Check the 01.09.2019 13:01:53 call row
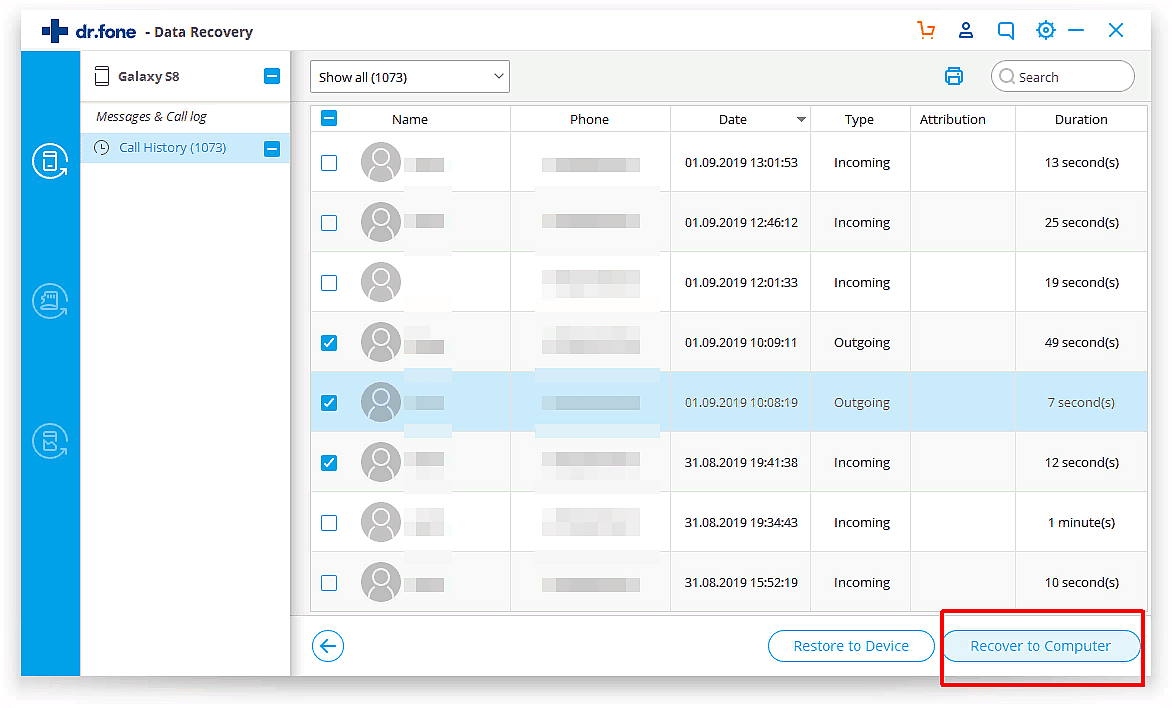The width and height of the screenshot is (1172, 708). coord(329,163)
